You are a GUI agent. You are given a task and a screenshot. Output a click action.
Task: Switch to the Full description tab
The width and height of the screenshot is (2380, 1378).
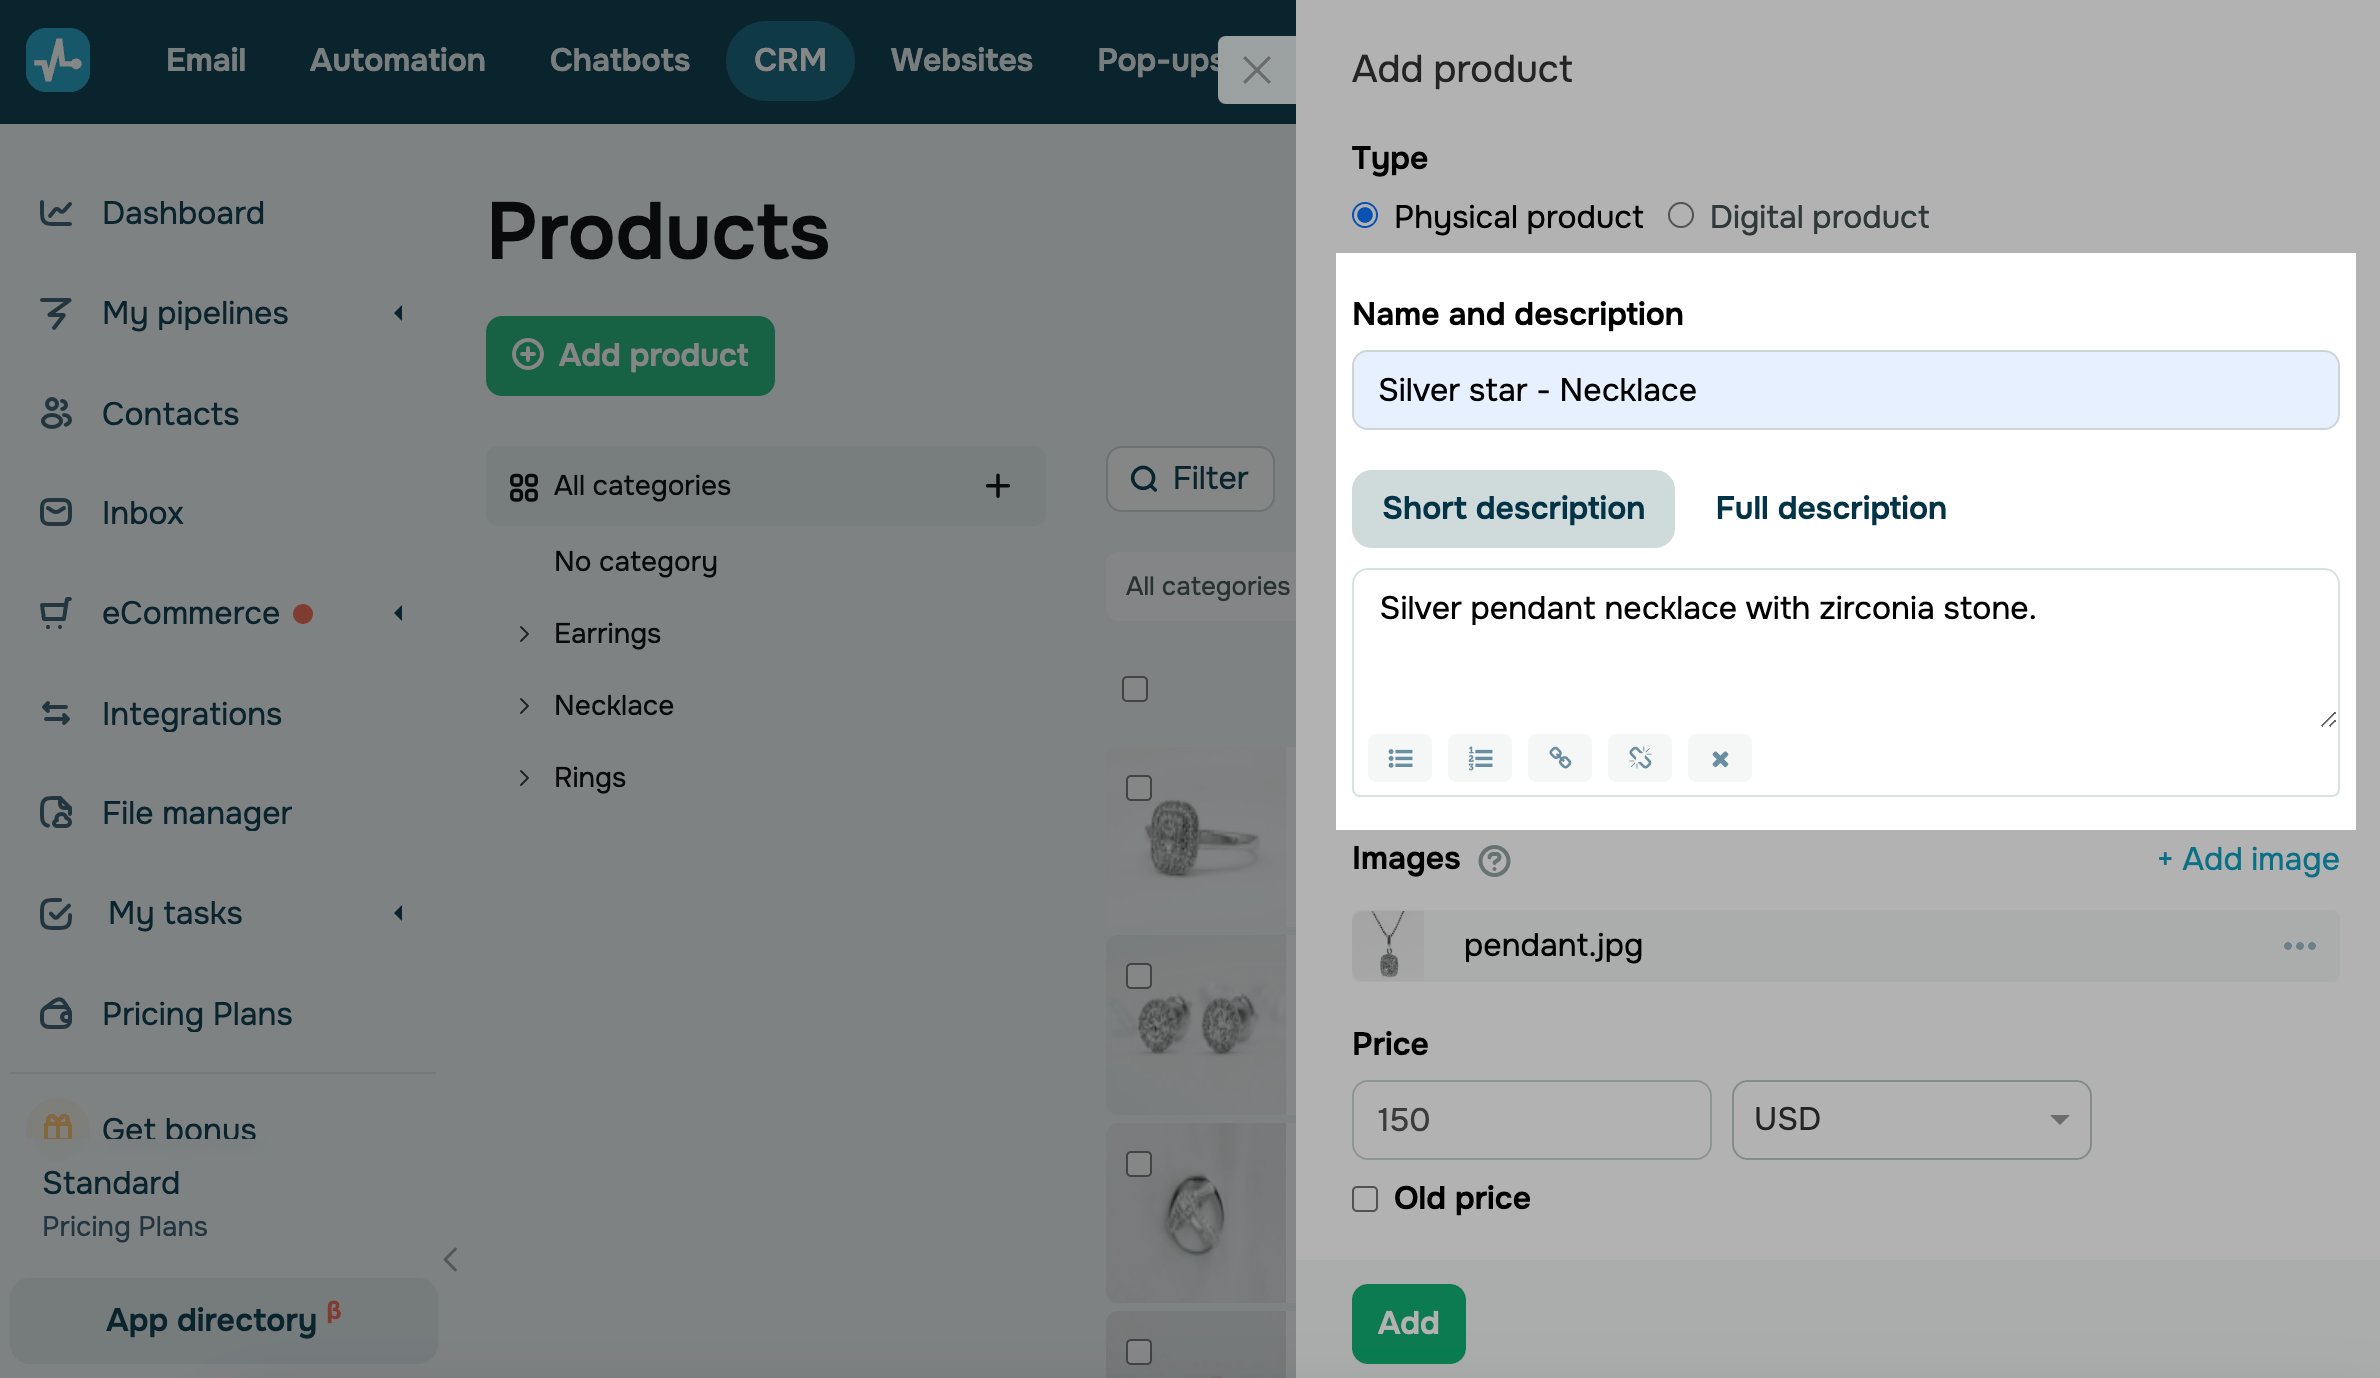(1830, 509)
